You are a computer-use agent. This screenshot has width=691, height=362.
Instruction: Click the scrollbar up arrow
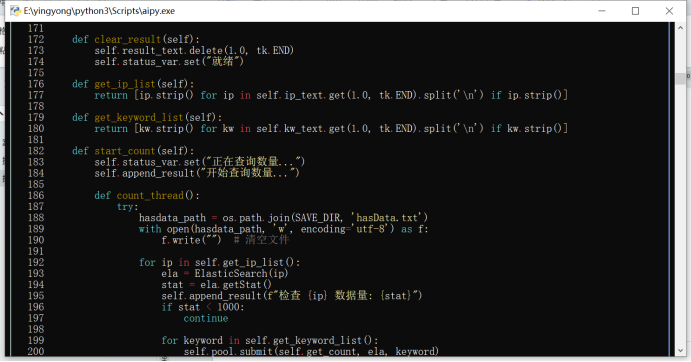[680, 27]
